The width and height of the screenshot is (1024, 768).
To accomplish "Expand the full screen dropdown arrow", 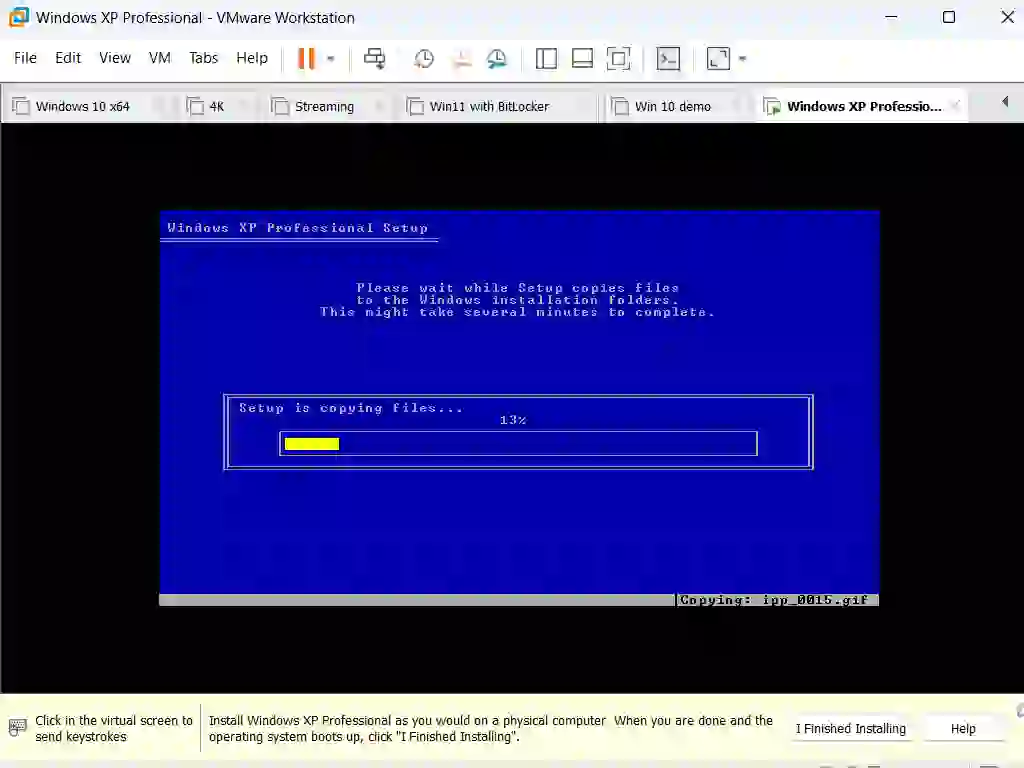I will point(740,58).
